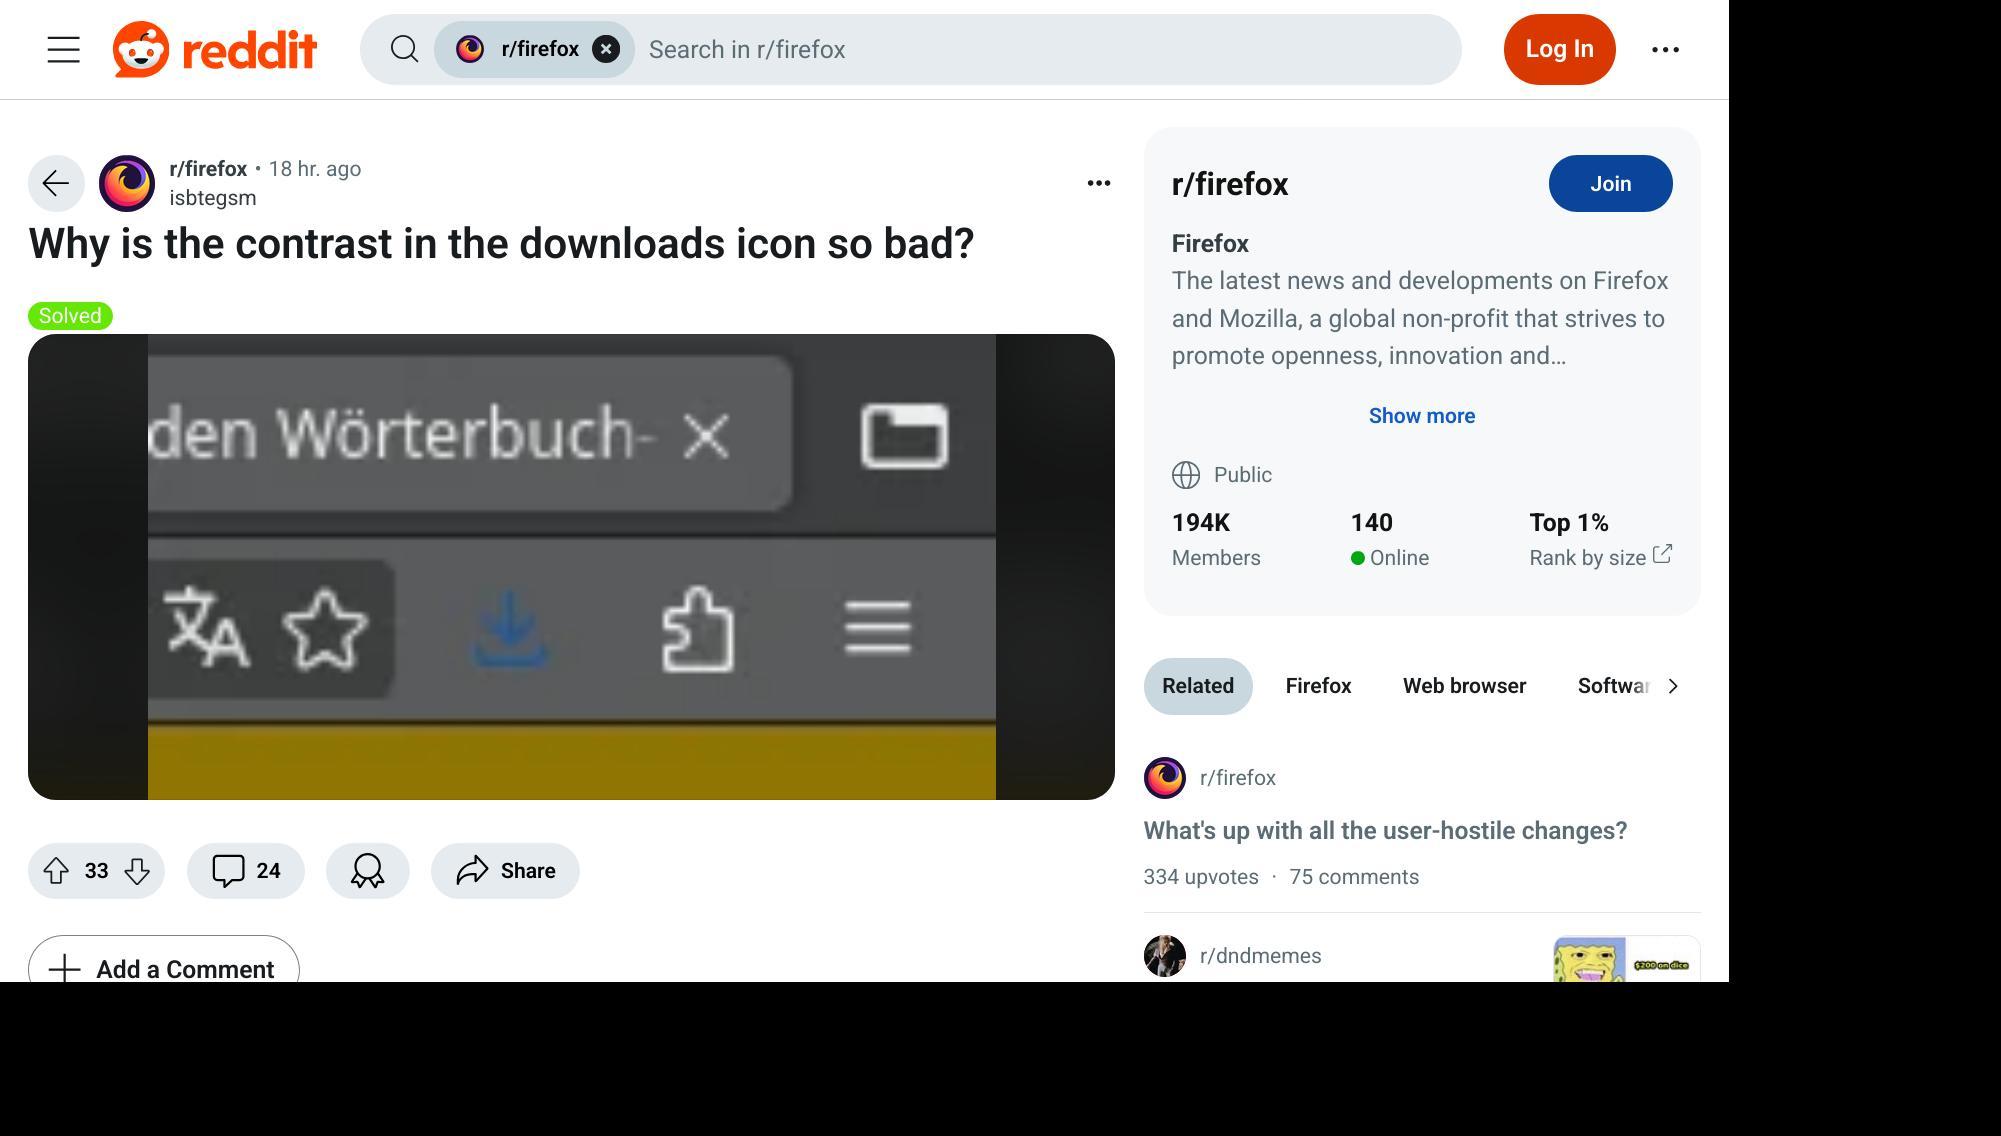Remove the r/firefox search filter chip
Screen dimensions: 2001x1136
606,48
